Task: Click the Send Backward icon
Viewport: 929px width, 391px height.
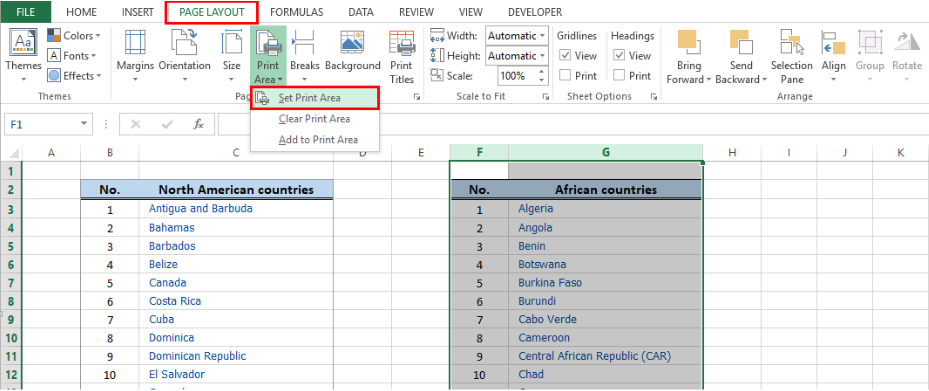Action: pos(741,43)
